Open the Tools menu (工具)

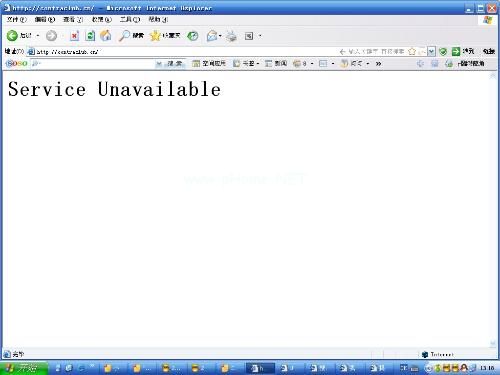pyautogui.click(x=130, y=20)
